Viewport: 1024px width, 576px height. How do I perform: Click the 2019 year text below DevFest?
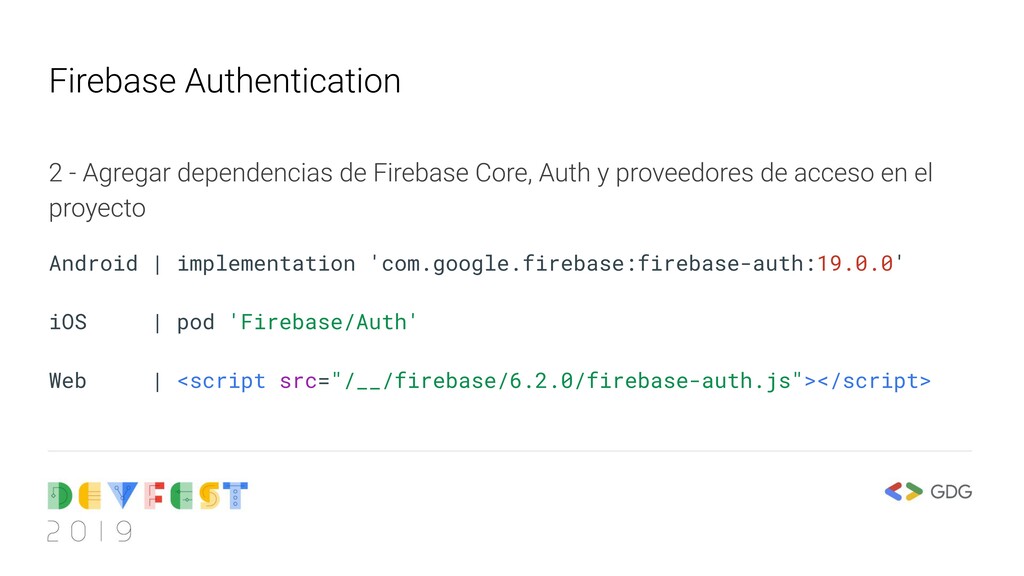(x=90, y=532)
